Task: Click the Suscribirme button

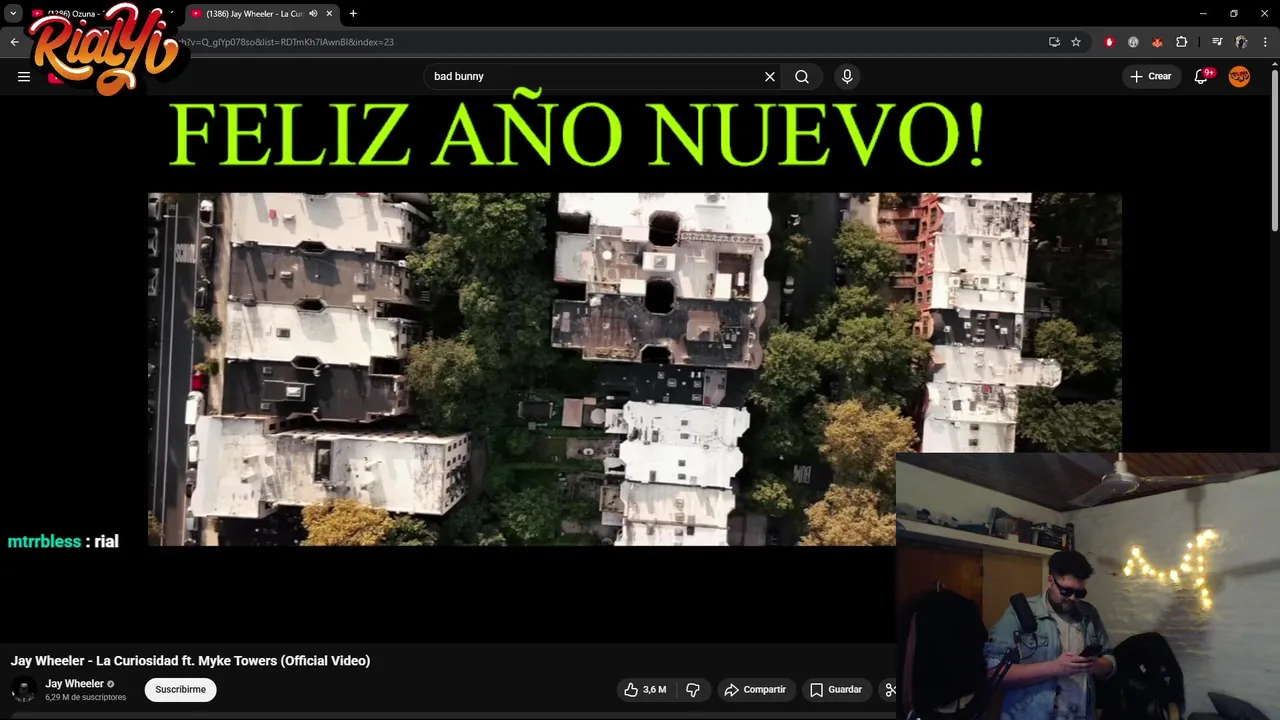Action: point(180,689)
